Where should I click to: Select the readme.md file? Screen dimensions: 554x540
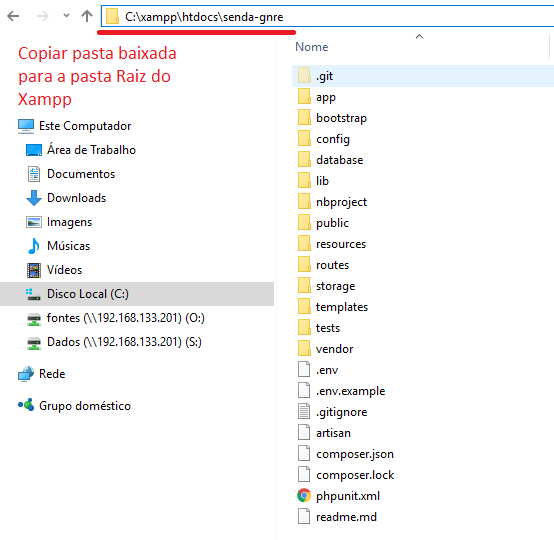pos(337,517)
